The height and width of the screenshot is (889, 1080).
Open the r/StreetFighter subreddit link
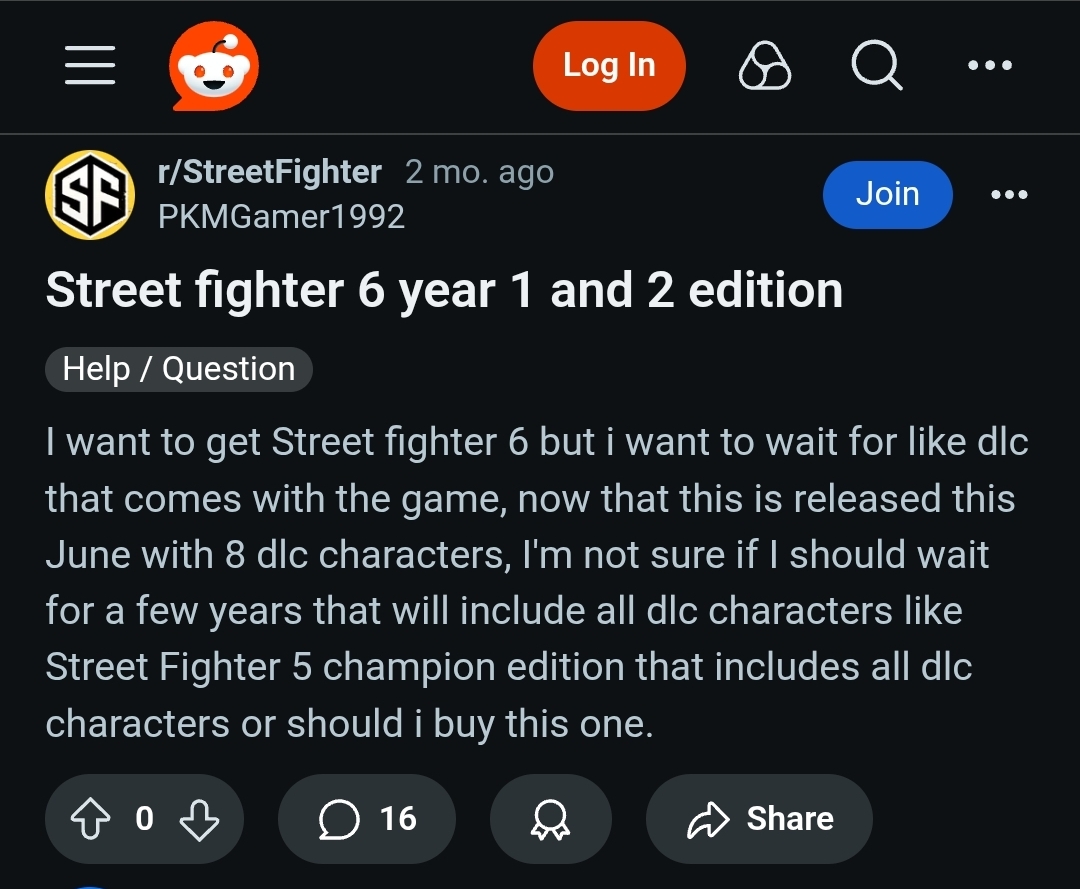269,172
